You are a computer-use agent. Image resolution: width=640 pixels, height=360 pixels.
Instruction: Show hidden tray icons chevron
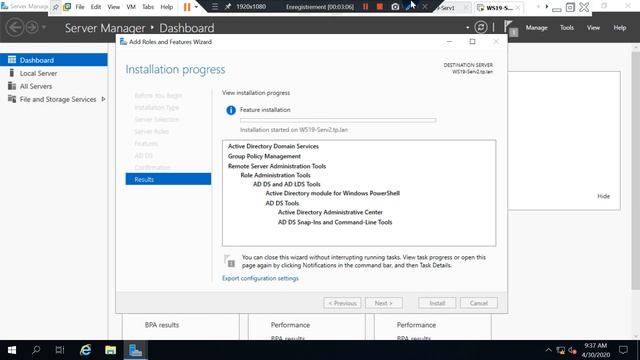click(548, 350)
